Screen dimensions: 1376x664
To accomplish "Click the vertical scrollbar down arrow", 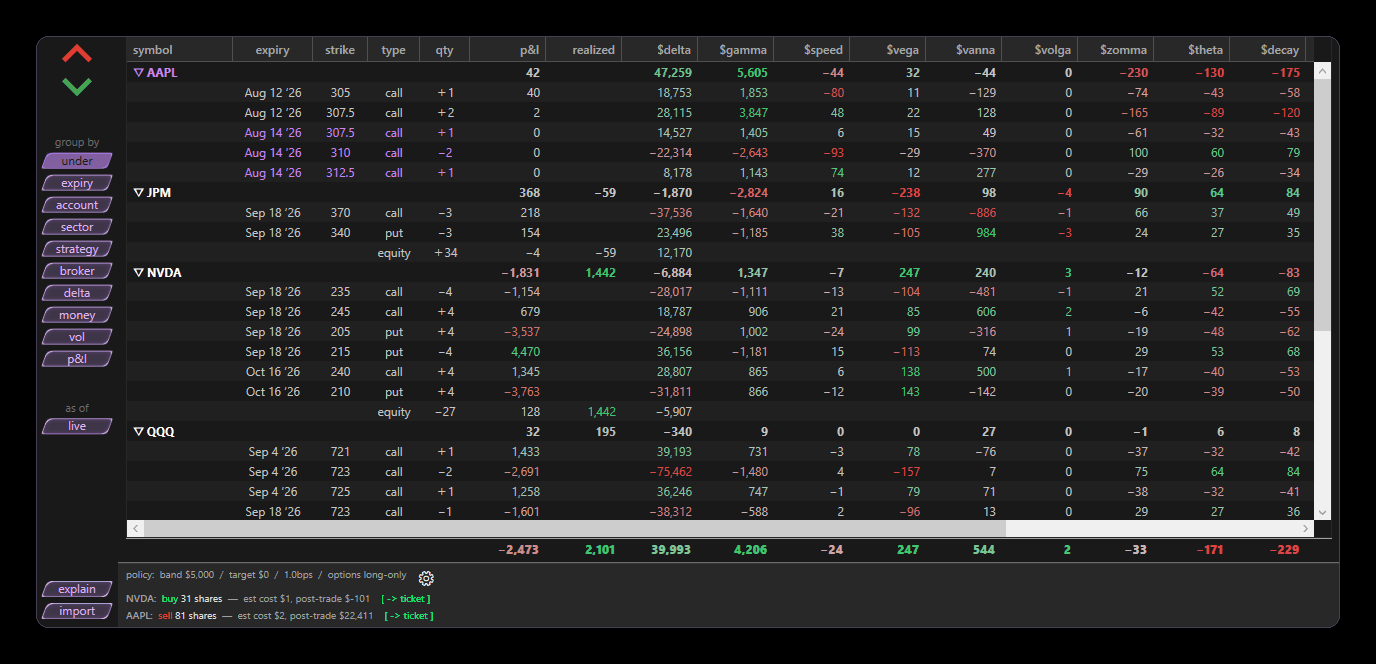I will pos(1322,512).
